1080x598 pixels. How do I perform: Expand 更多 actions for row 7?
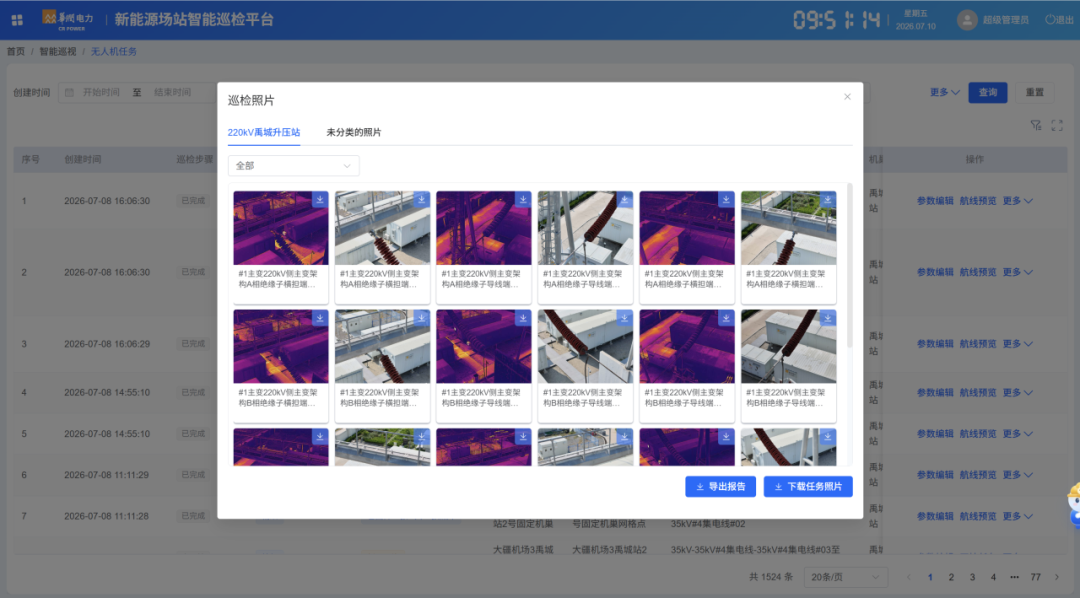point(1017,517)
